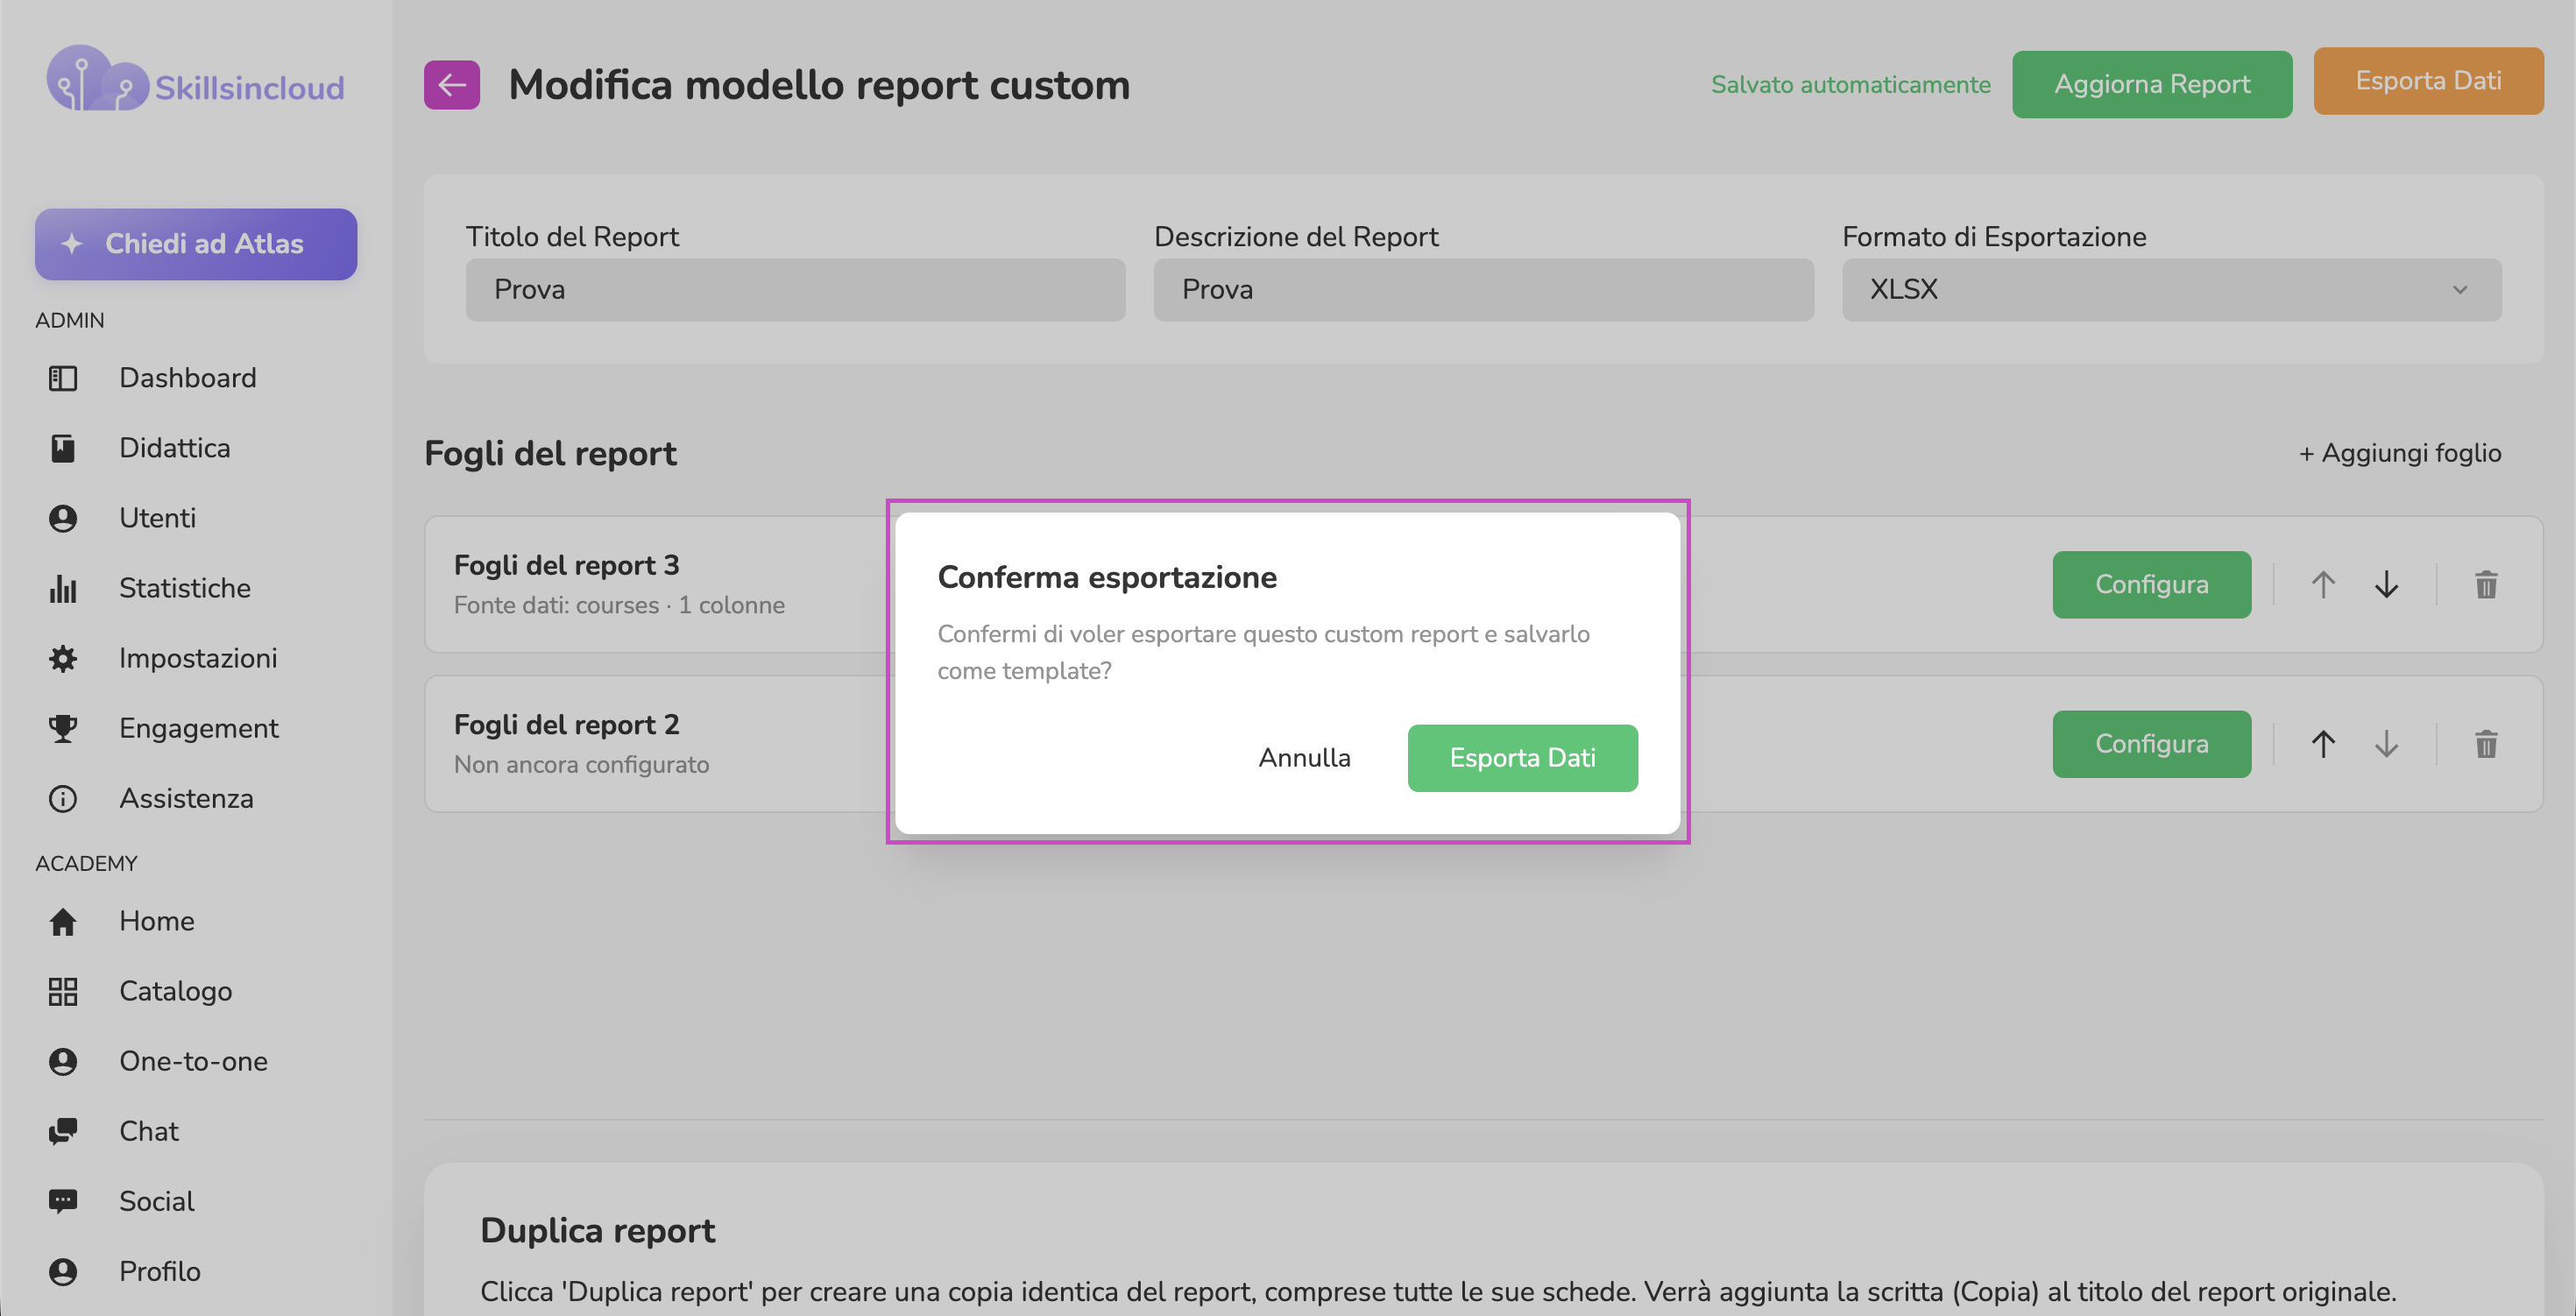Configure Fogli del report 2

click(x=2151, y=744)
